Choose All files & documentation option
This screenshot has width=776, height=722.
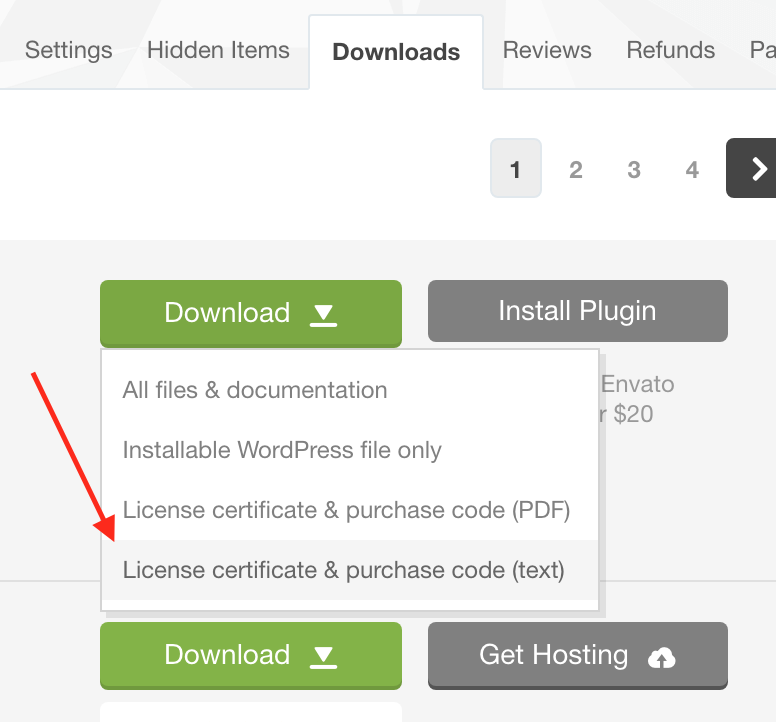pyautogui.click(x=255, y=390)
